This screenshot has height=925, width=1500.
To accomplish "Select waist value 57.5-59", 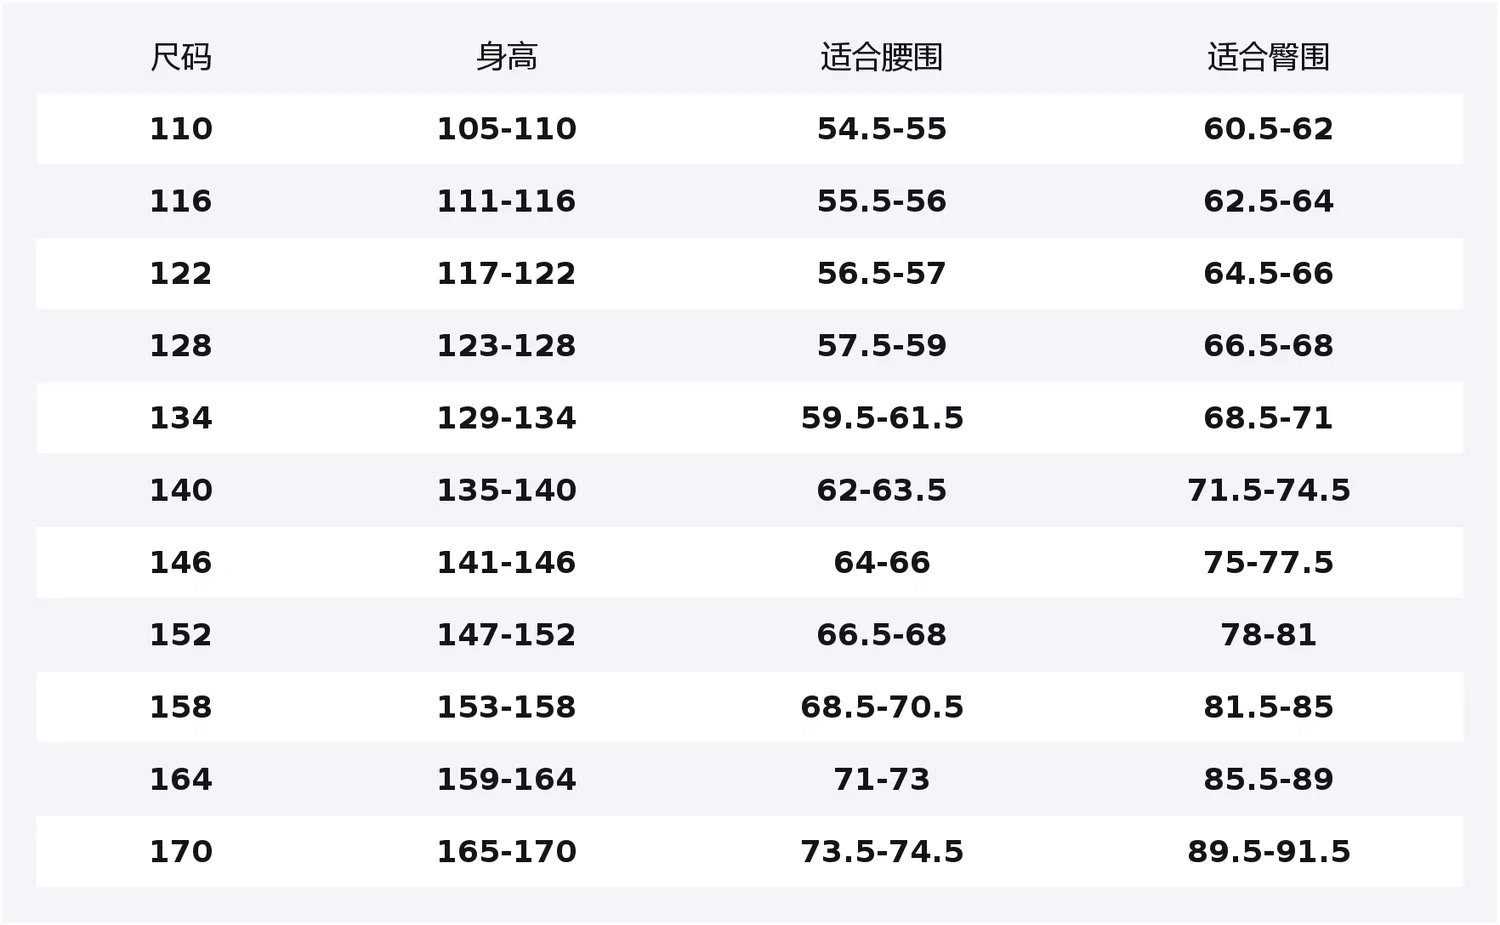I will pyautogui.click(x=881, y=346).
